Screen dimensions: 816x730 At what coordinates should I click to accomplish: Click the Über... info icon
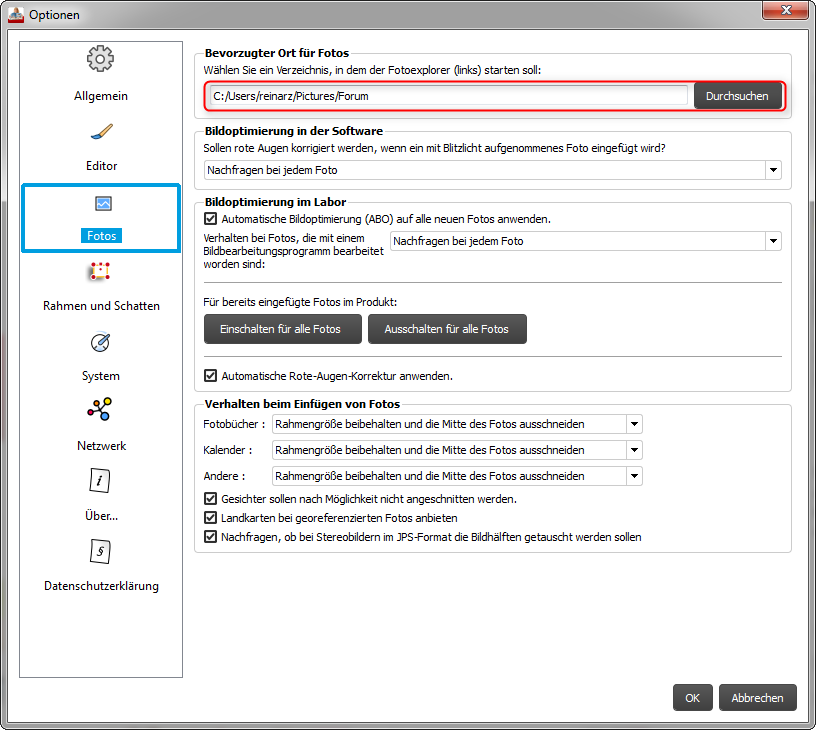pyautogui.click(x=100, y=481)
